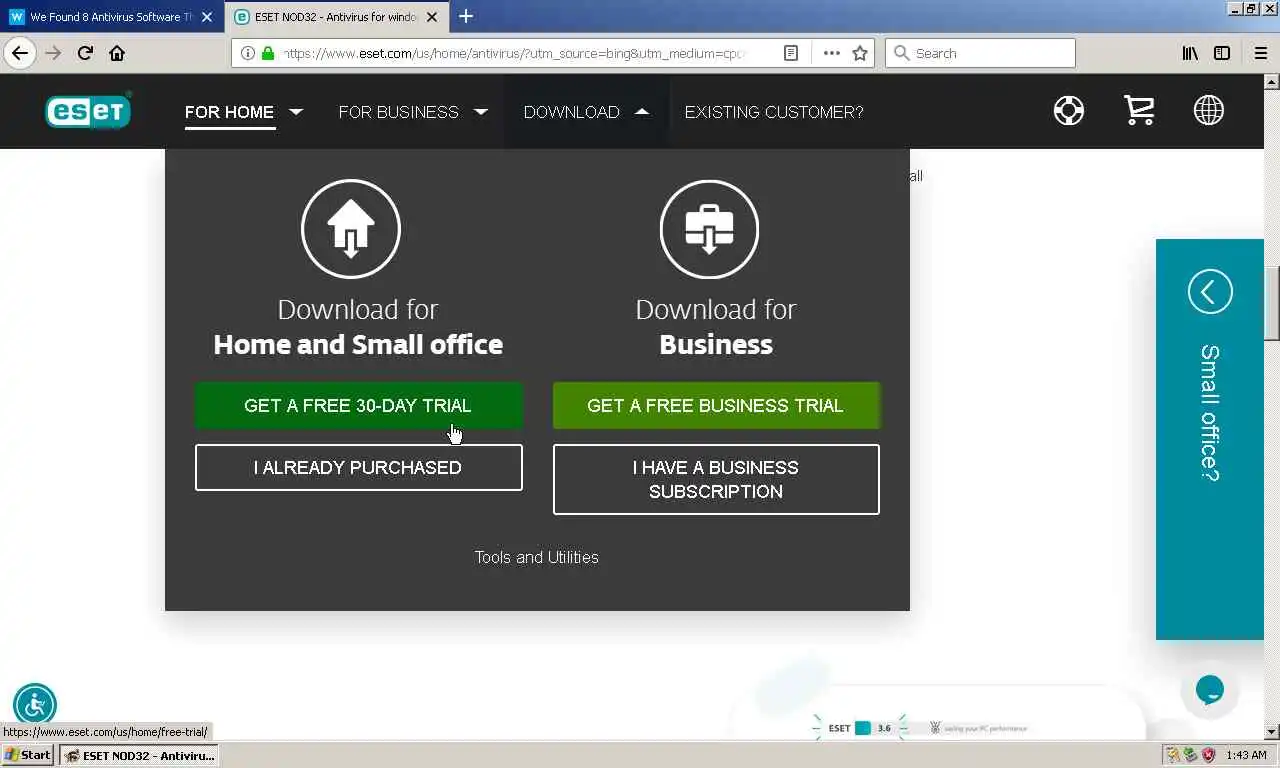Open EXISTING CUSTOMER? link
The width and height of the screenshot is (1280, 768).
point(774,112)
